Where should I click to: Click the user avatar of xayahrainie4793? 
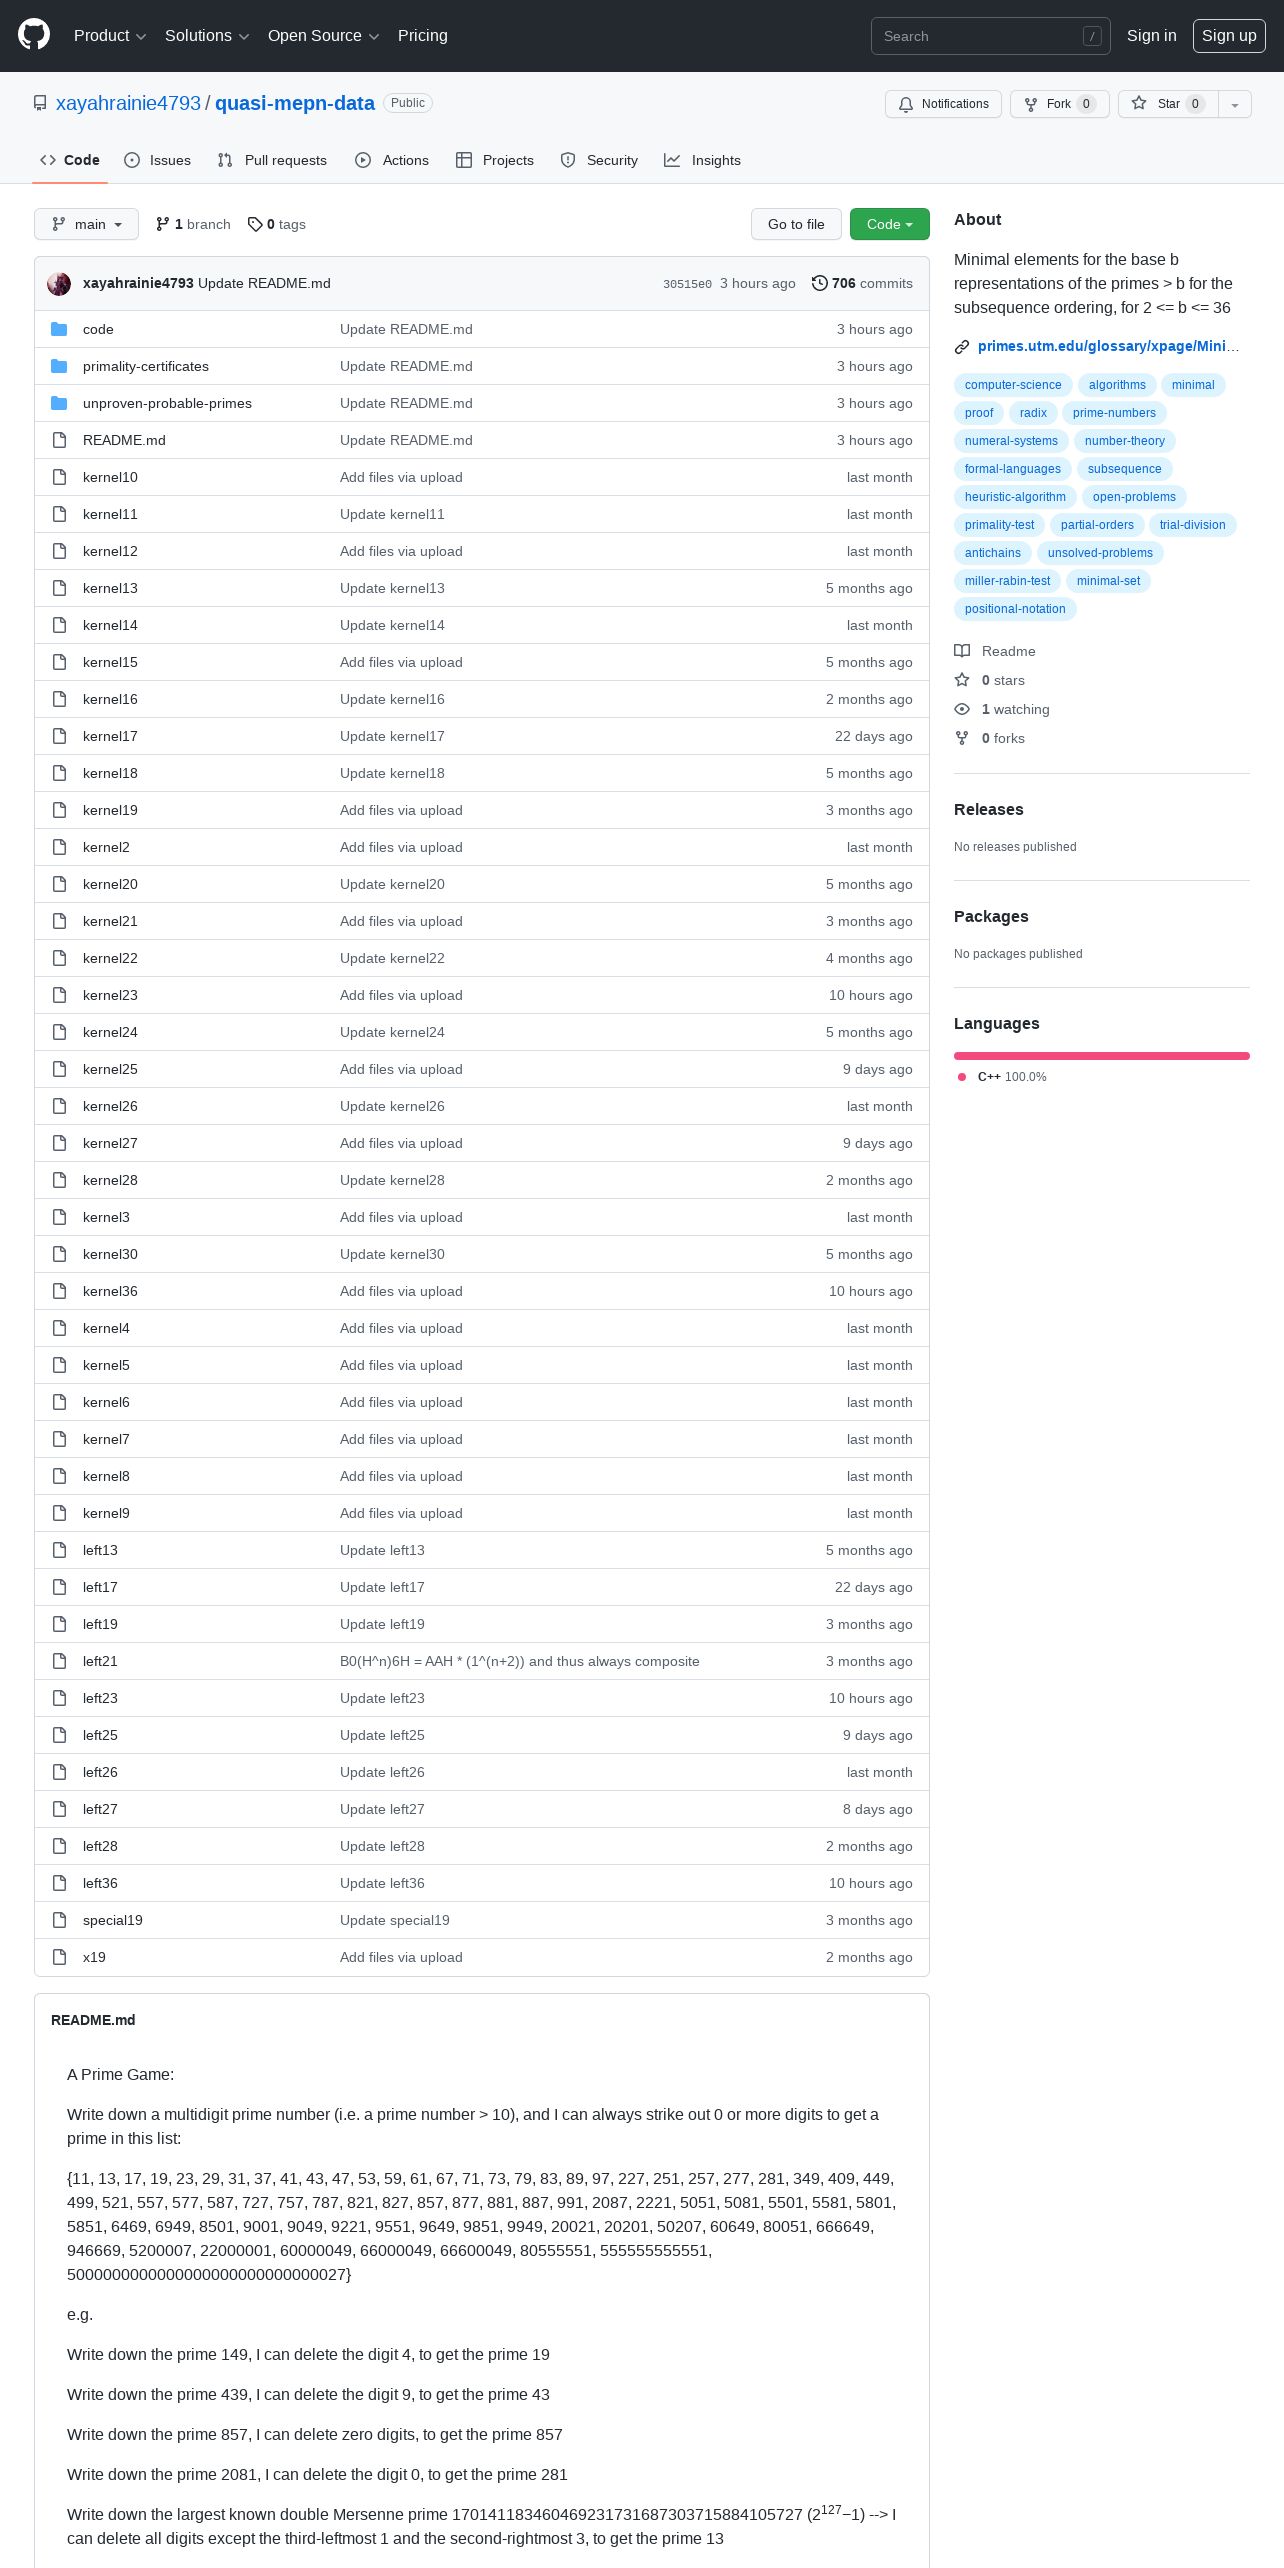click(59, 284)
